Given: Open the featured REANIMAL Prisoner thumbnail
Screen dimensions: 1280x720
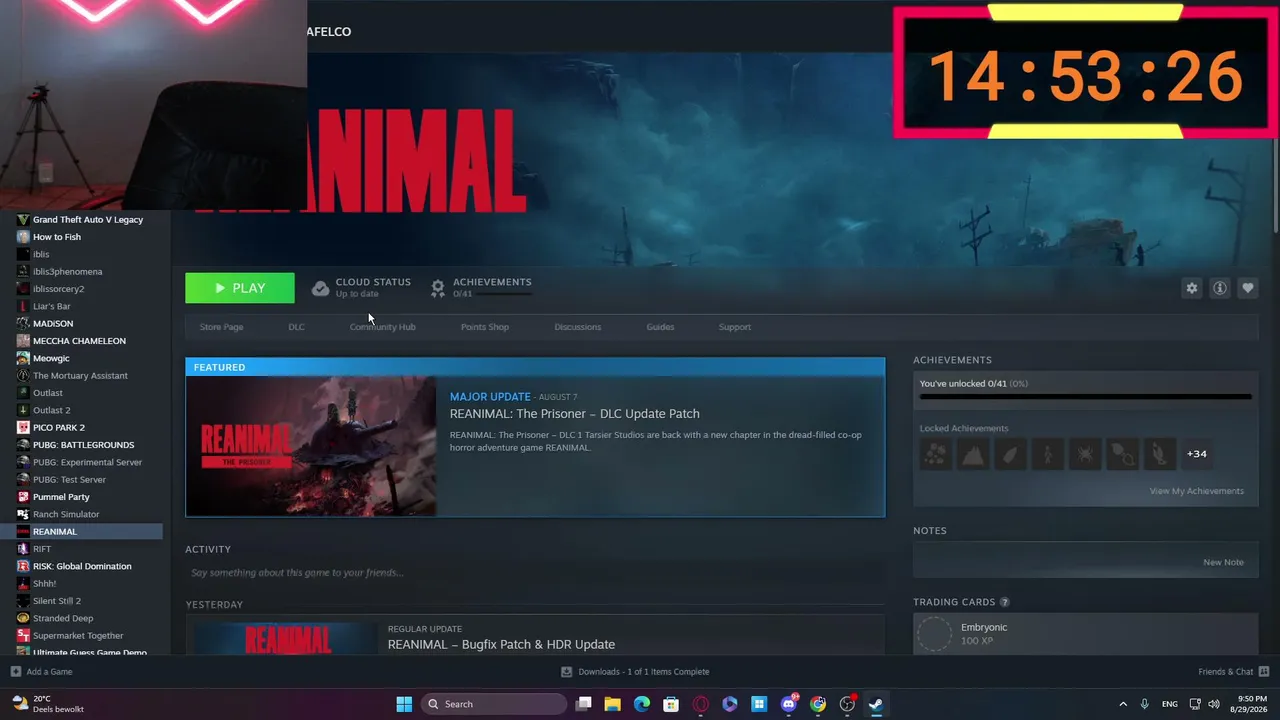Looking at the screenshot, I should pos(311,446).
